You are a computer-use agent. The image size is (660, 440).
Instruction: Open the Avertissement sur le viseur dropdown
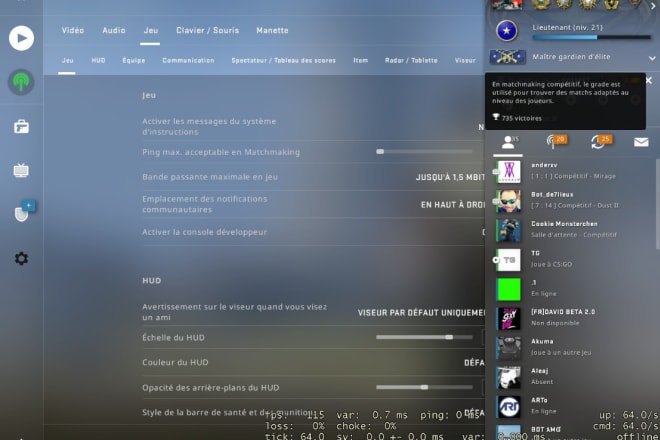pyautogui.click(x=421, y=313)
